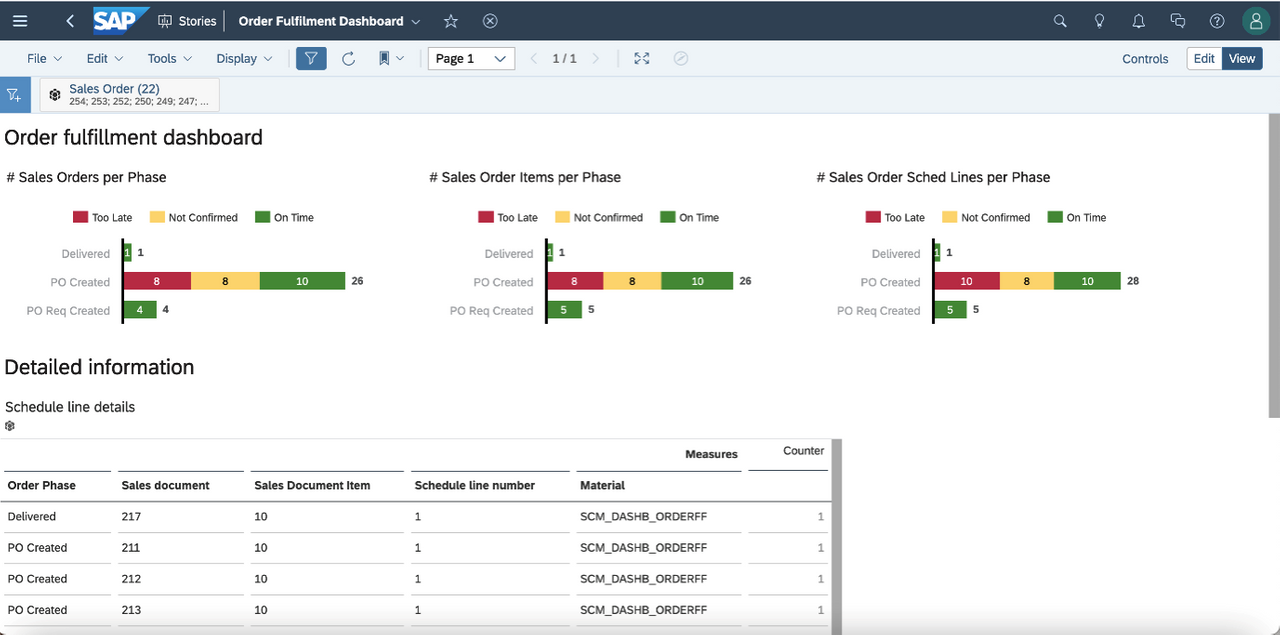The image size is (1280, 635).
Task: Click the cube icon under Schedule line details
Action: click(x=10, y=426)
